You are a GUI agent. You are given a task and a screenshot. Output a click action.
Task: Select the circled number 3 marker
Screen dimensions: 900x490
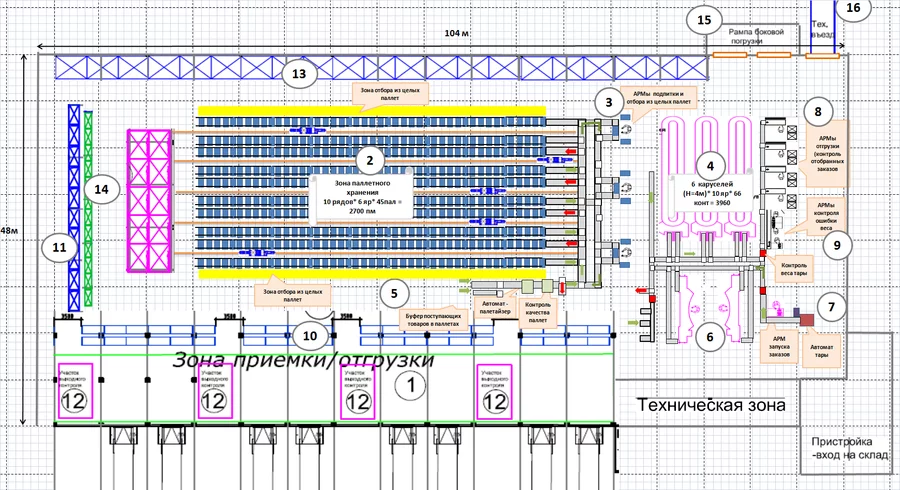click(609, 102)
